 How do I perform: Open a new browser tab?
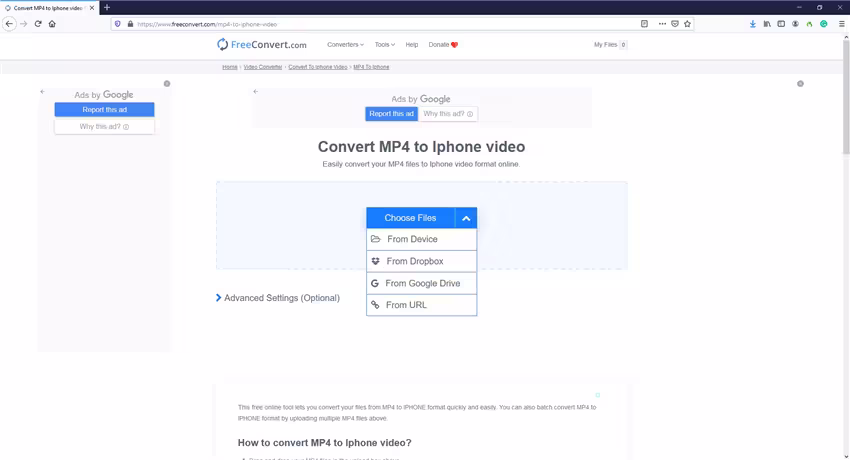(x=107, y=8)
